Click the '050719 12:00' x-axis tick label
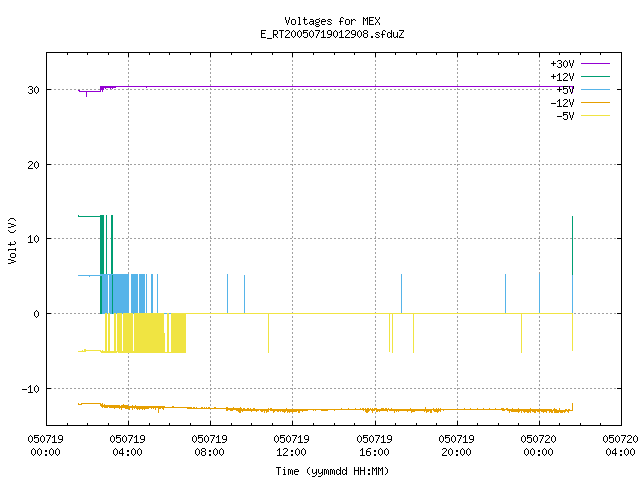 tap(292, 445)
